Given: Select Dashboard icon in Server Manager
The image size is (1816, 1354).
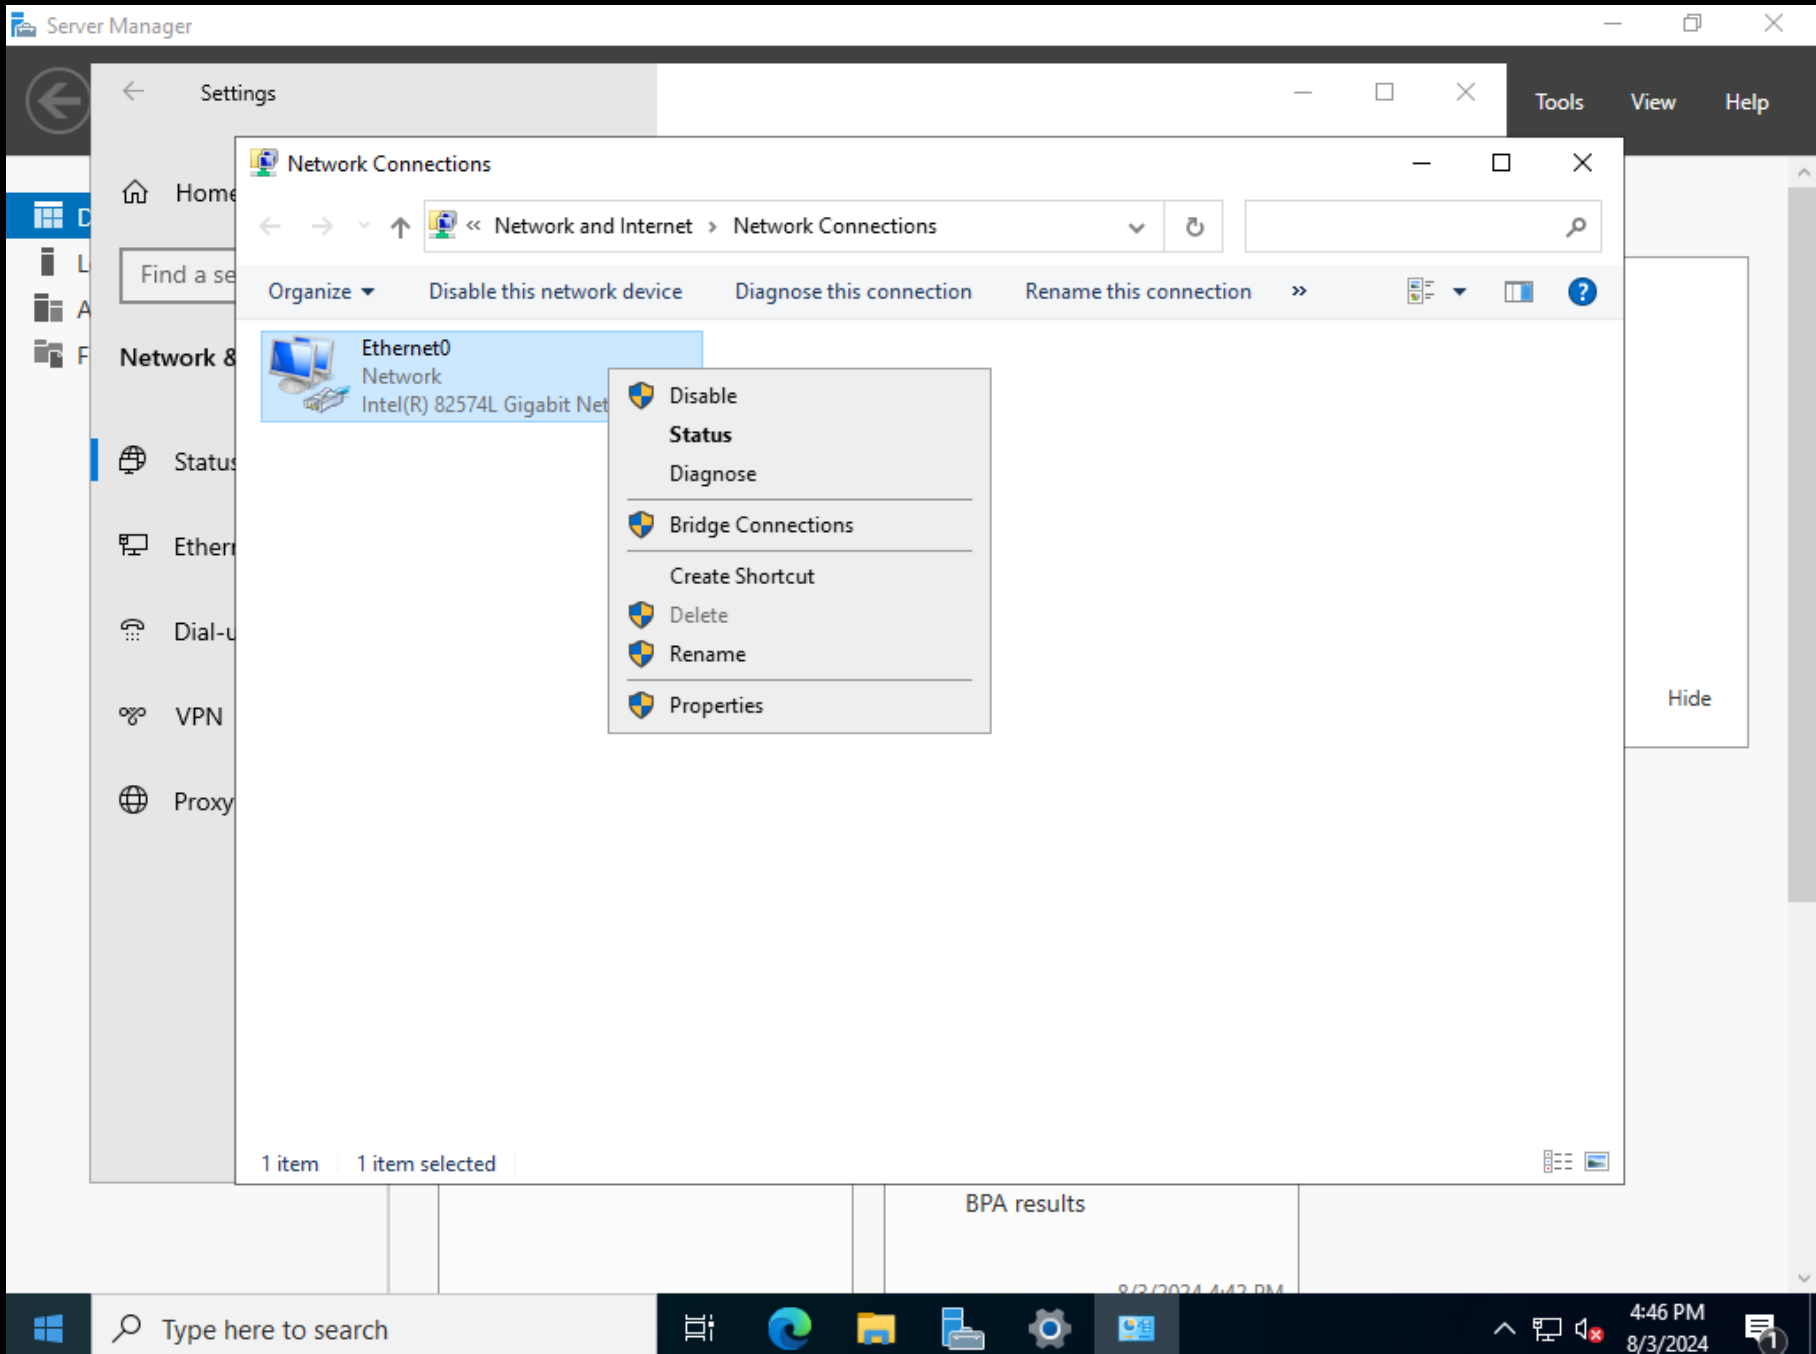Looking at the screenshot, I should point(48,215).
